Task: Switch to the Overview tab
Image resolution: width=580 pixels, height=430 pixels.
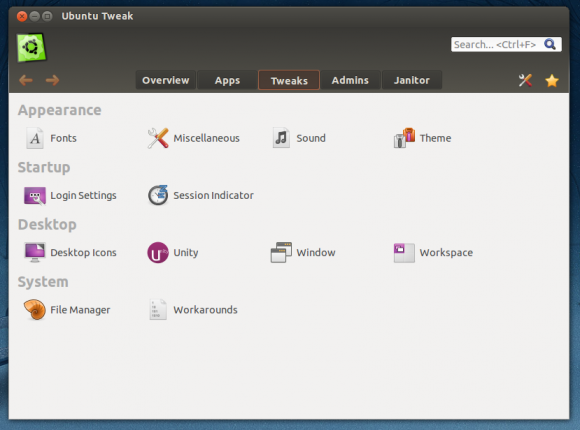Action: pyautogui.click(x=165, y=80)
